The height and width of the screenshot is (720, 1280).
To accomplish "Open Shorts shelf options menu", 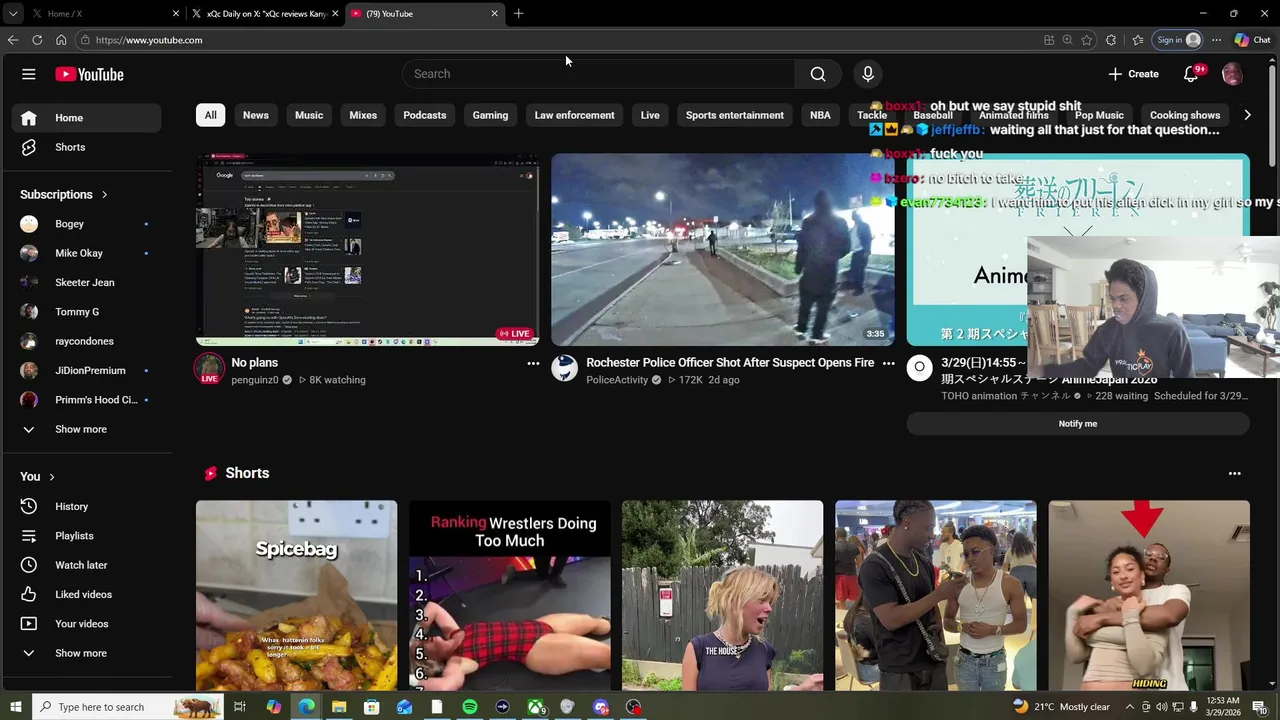I will (1234, 474).
